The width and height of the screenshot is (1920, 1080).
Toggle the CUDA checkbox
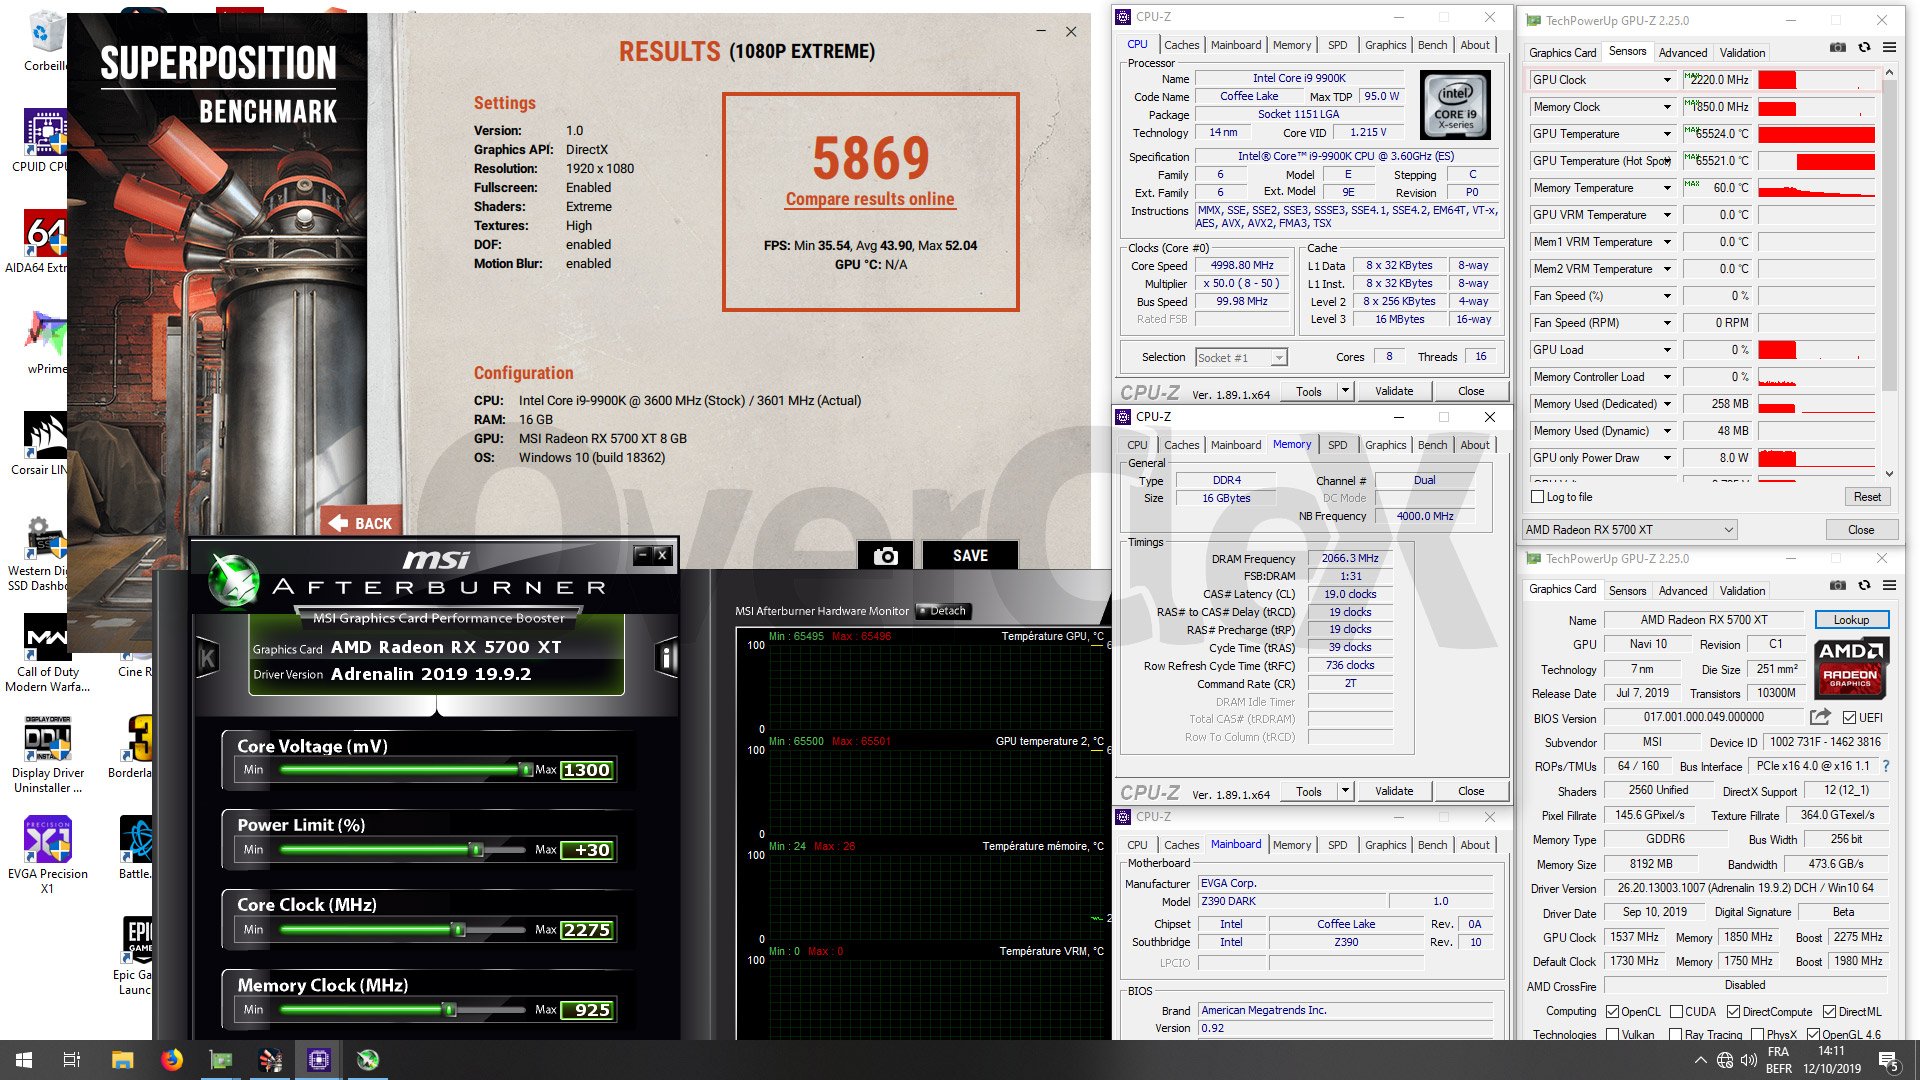1676,1012
